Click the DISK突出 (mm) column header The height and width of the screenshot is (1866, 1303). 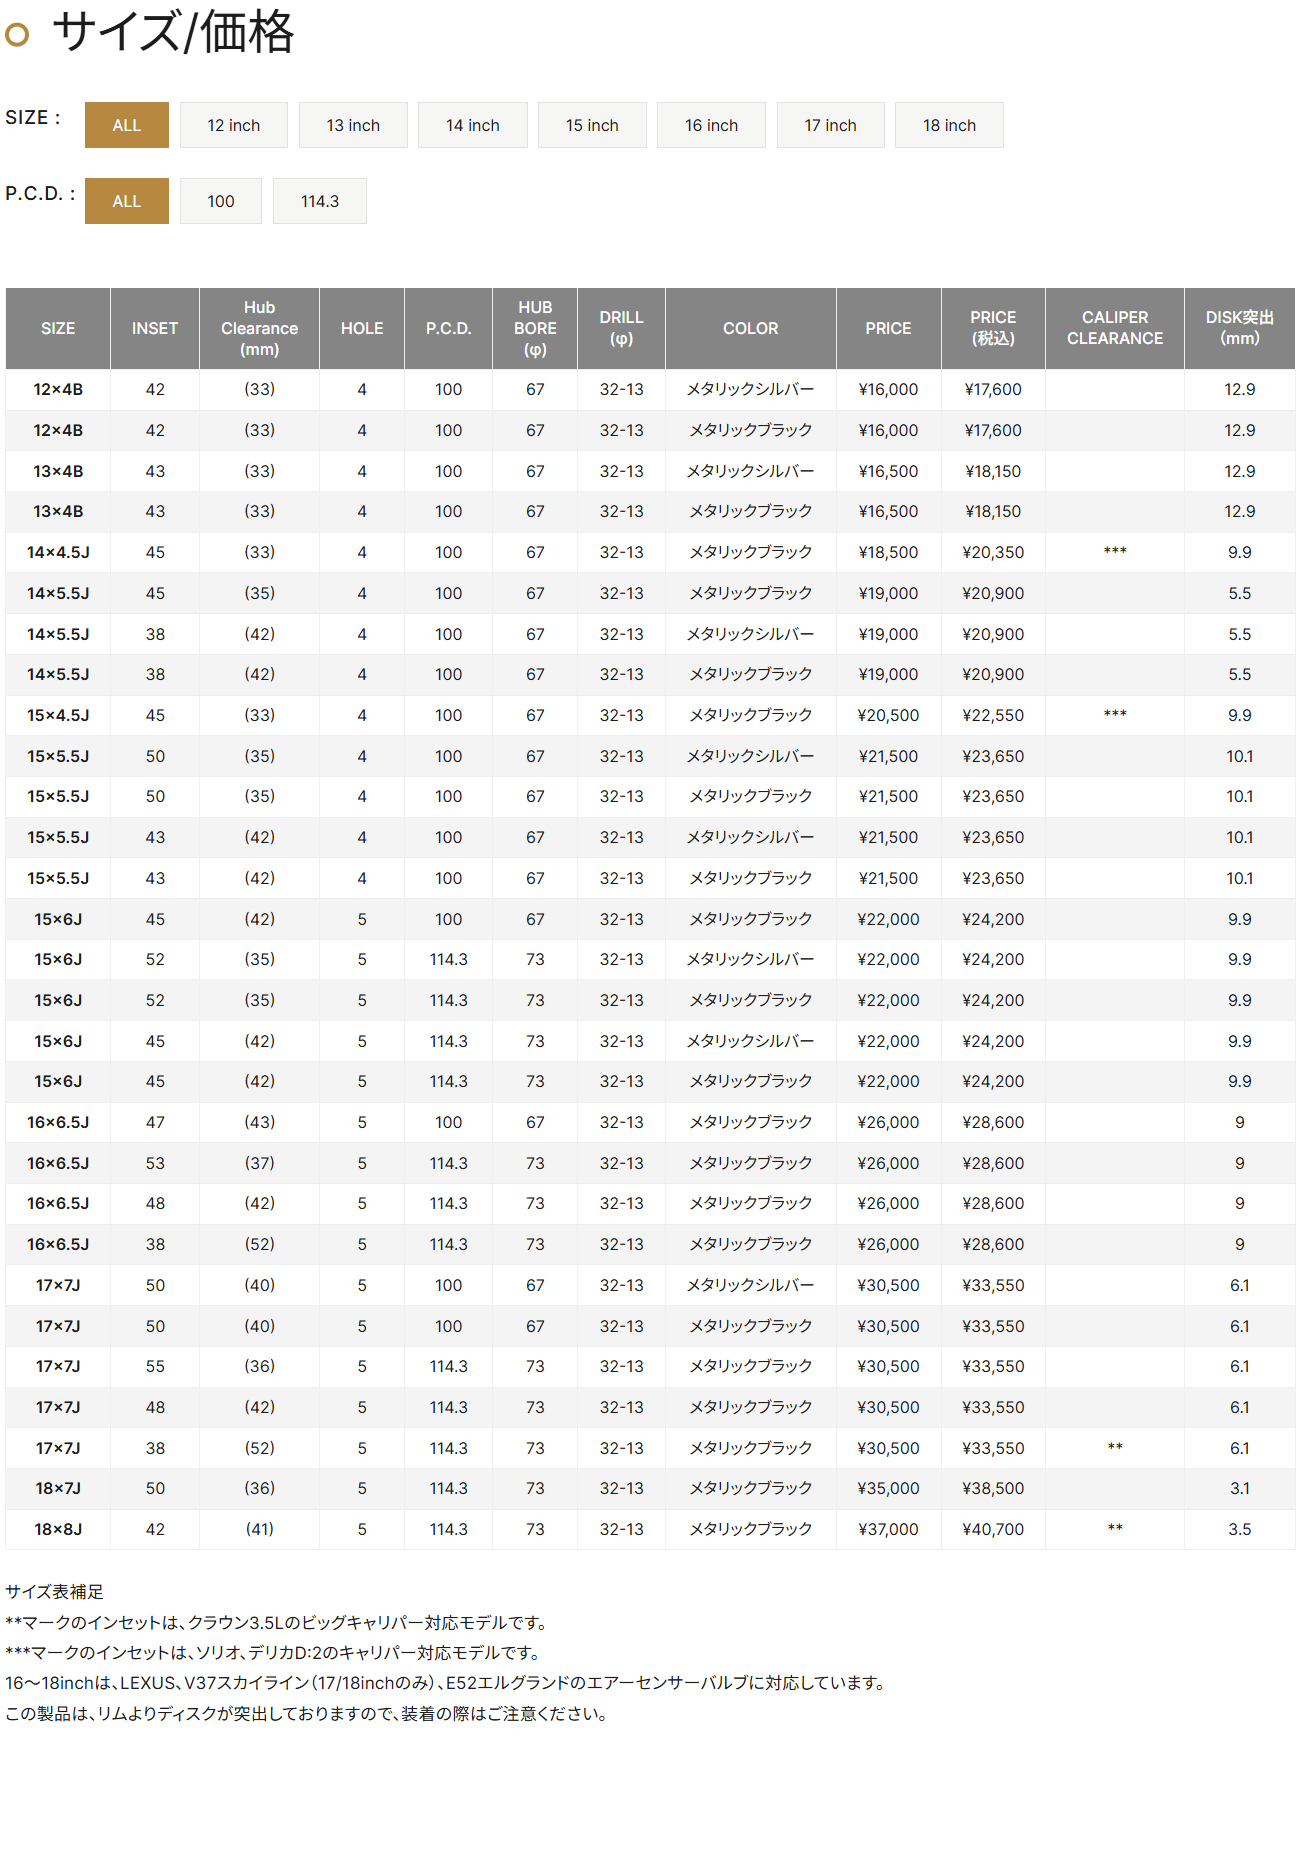pyautogui.click(x=1239, y=328)
